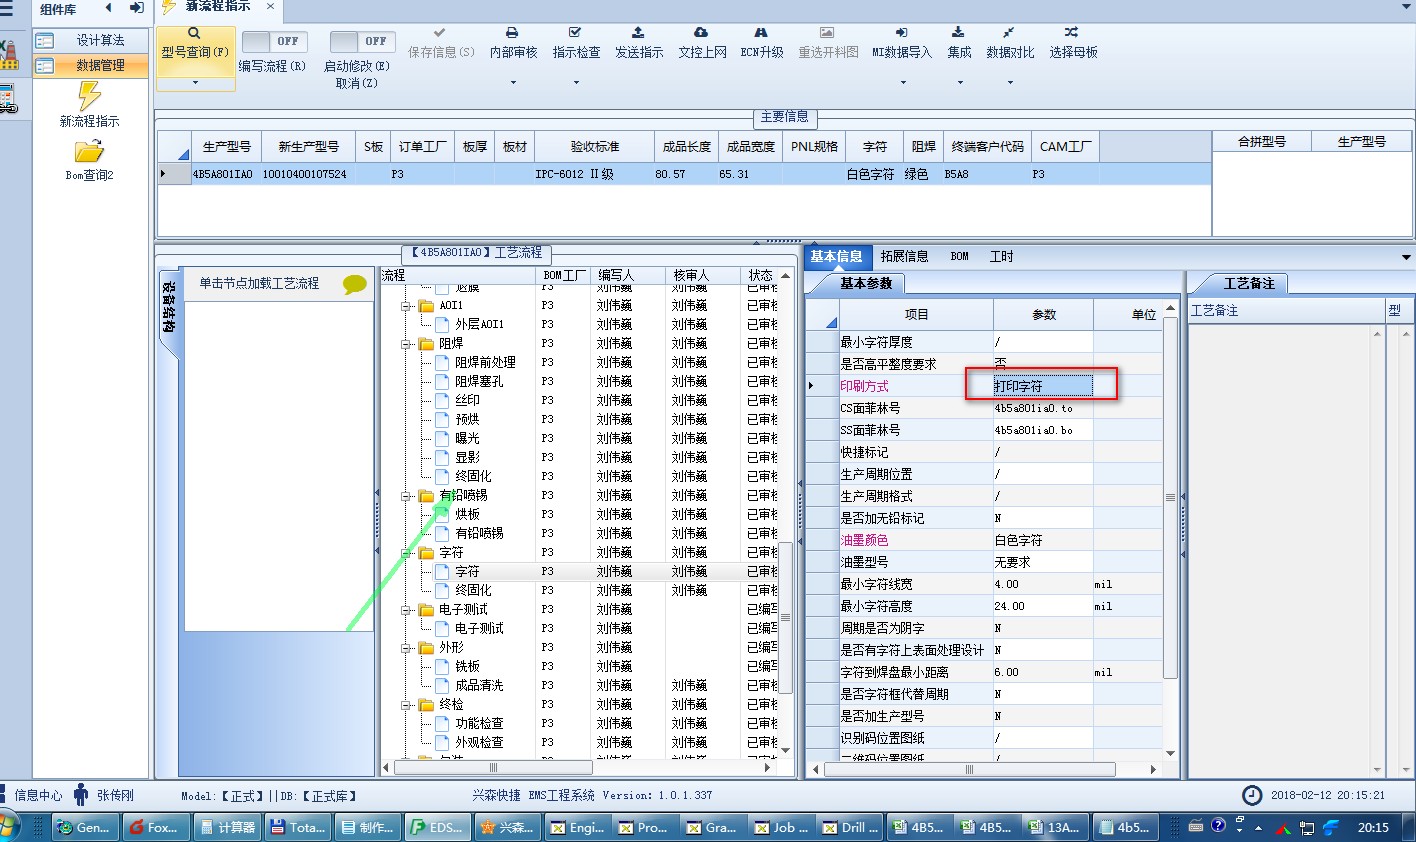Viewport: 1416px width, 842px height.
Task: Switch to the BOM tab
Action: coord(959,256)
